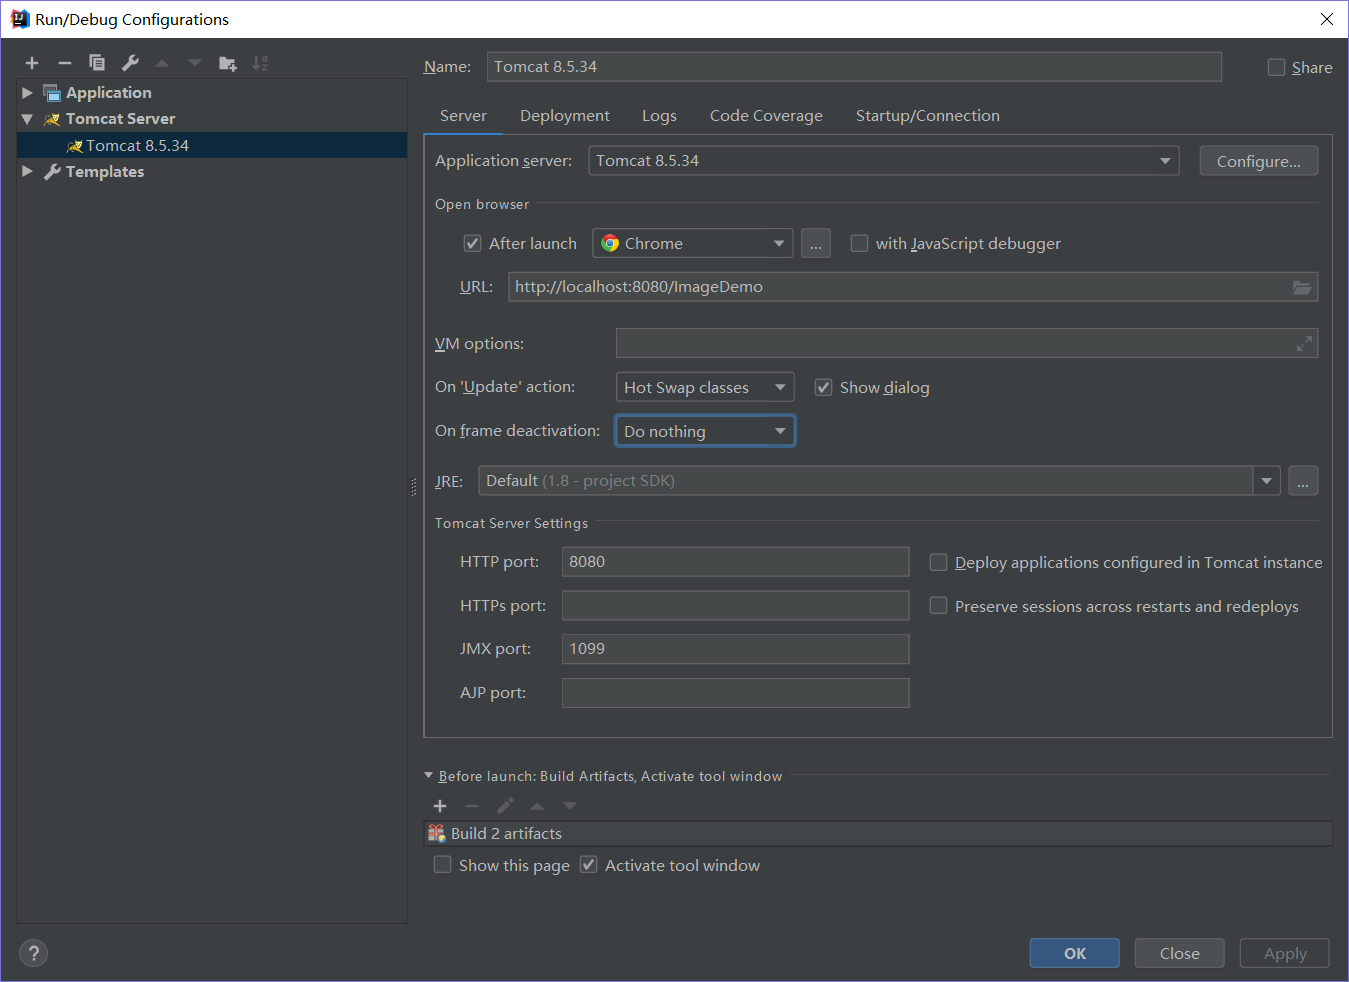Click Application group icon in tree

tap(52, 93)
